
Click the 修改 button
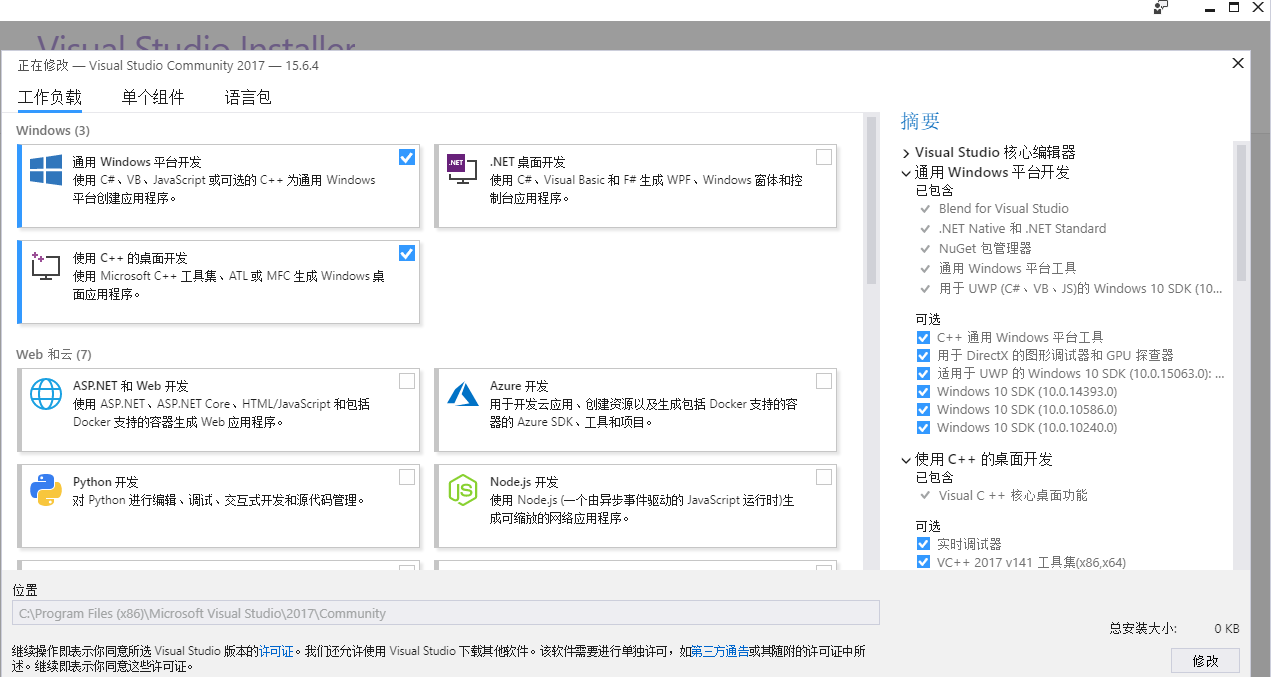[x=1205, y=661]
